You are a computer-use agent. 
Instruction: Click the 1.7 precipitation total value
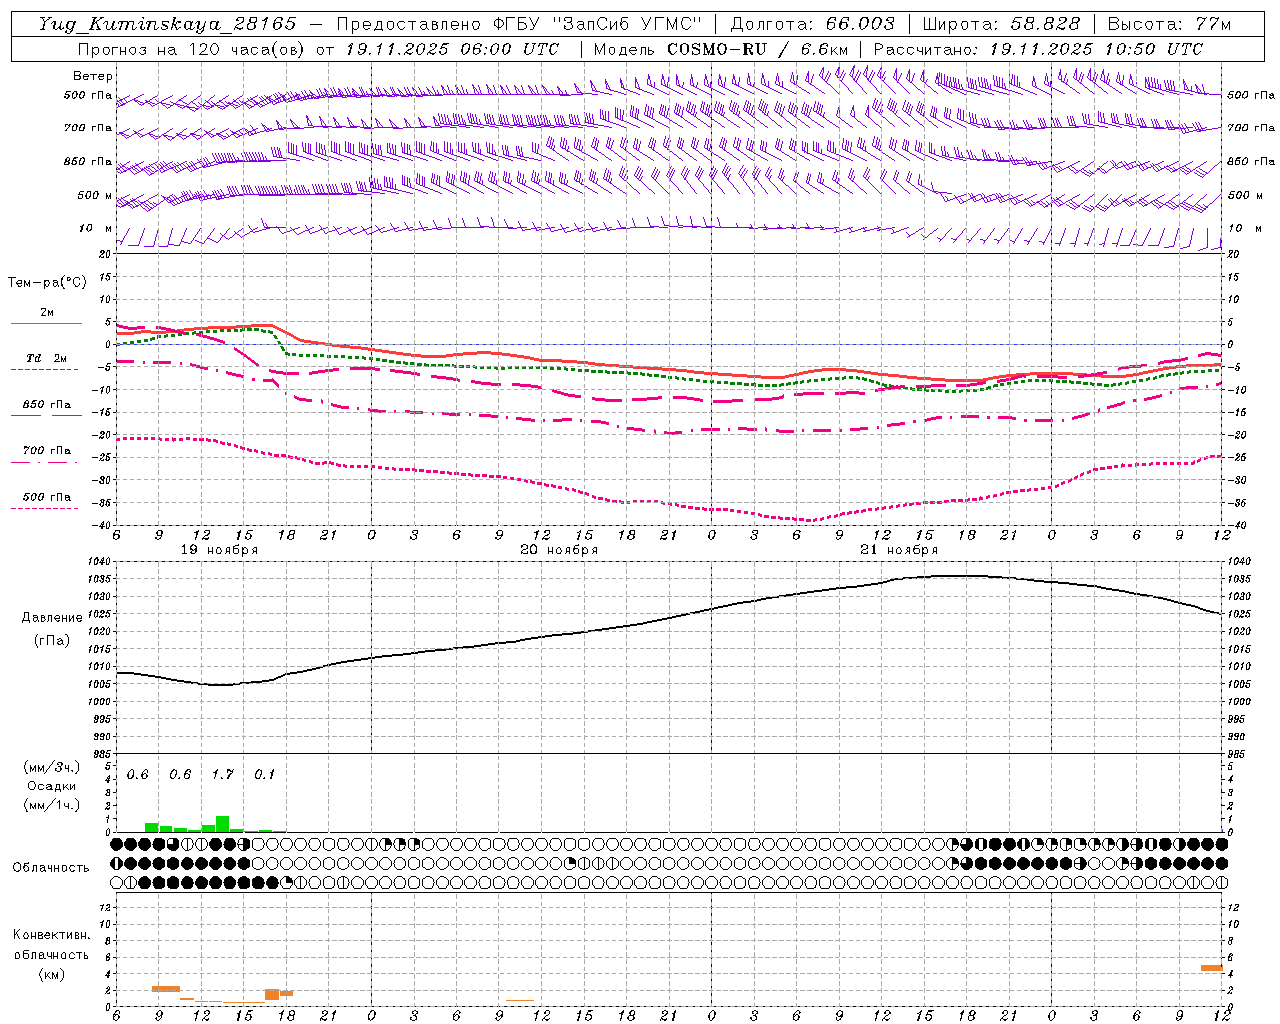pyautogui.click(x=223, y=774)
